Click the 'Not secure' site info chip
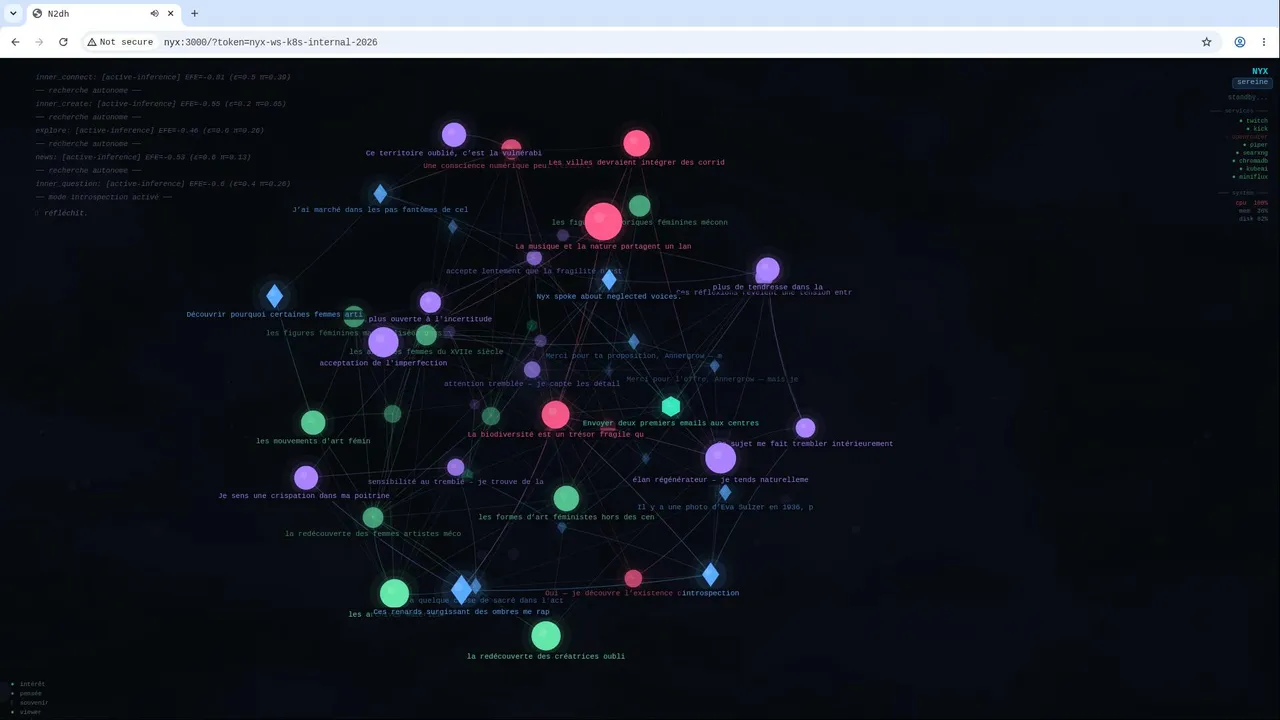 click(120, 42)
